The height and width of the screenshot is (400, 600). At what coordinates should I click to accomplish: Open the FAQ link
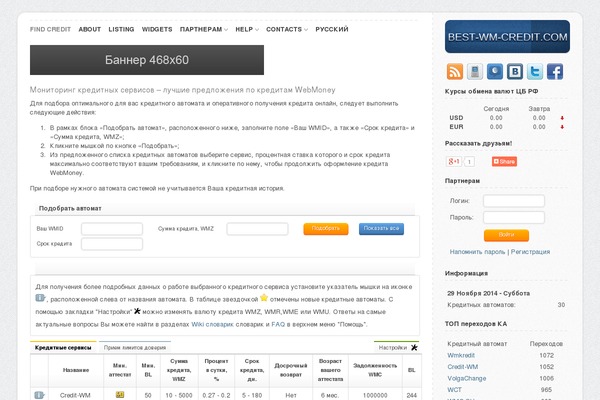tap(278, 324)
